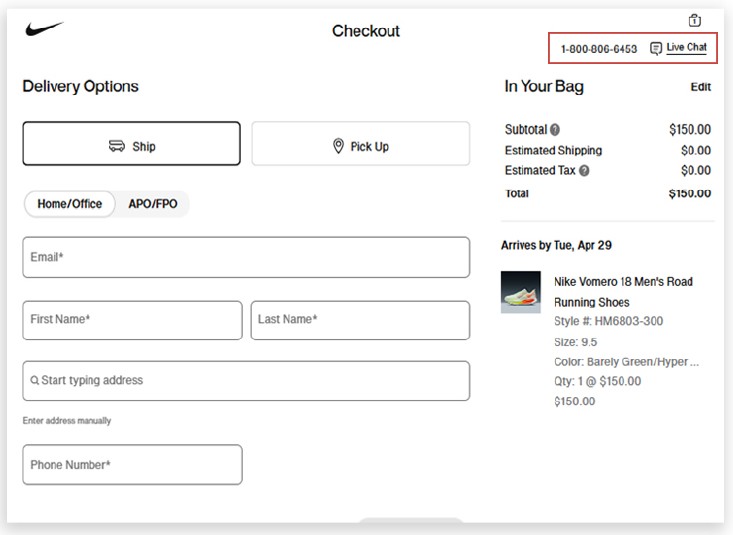The height and width of the screenshot is (535, 733).
Task: Click the search magnifier in address field
Action: click(x=35, y=380)
